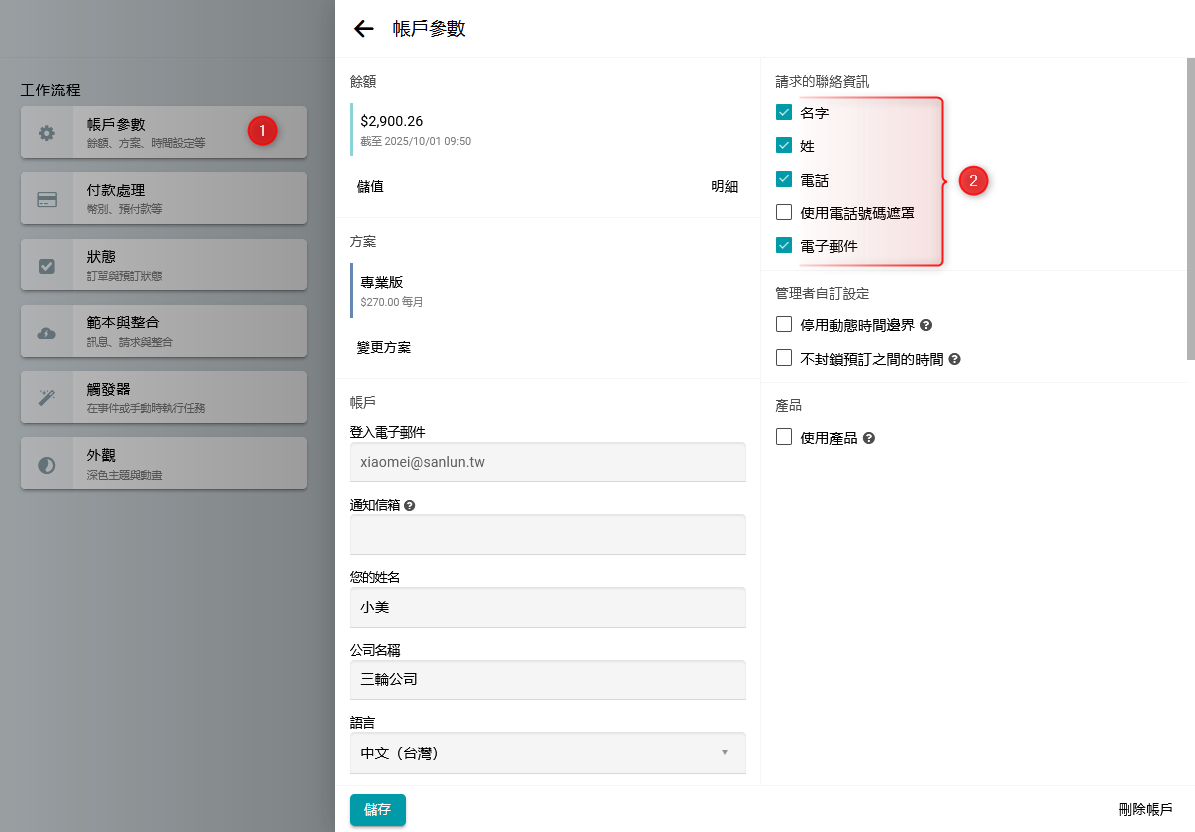Viewport: 1195px width, 832px height.
Task: Click the cloud icon for 範本與整合
Action: 47,332
